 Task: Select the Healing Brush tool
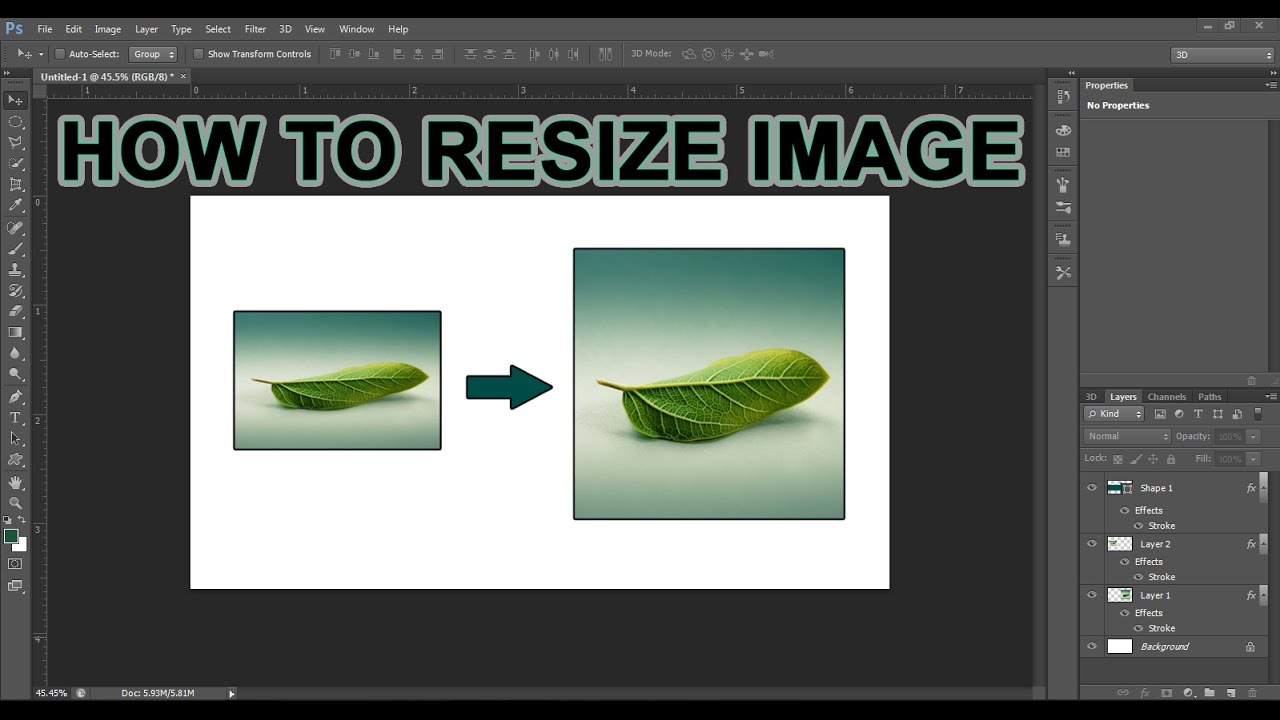(x=15, y=228)
